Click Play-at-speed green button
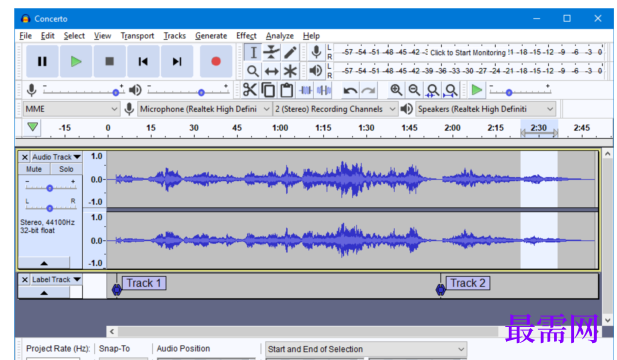The height and width of the screenshot is (360, 617). pyautogui.click(x=477, y=90)
